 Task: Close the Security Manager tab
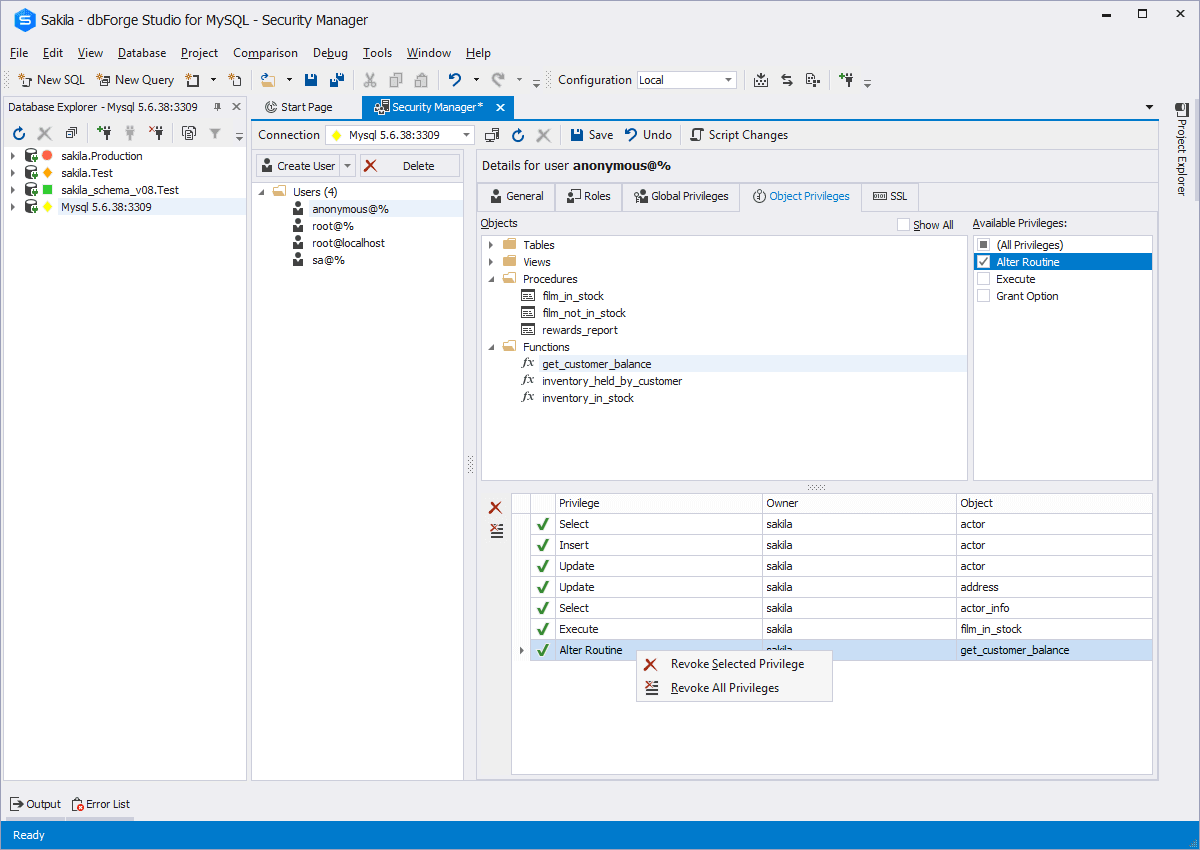point(501,107)
